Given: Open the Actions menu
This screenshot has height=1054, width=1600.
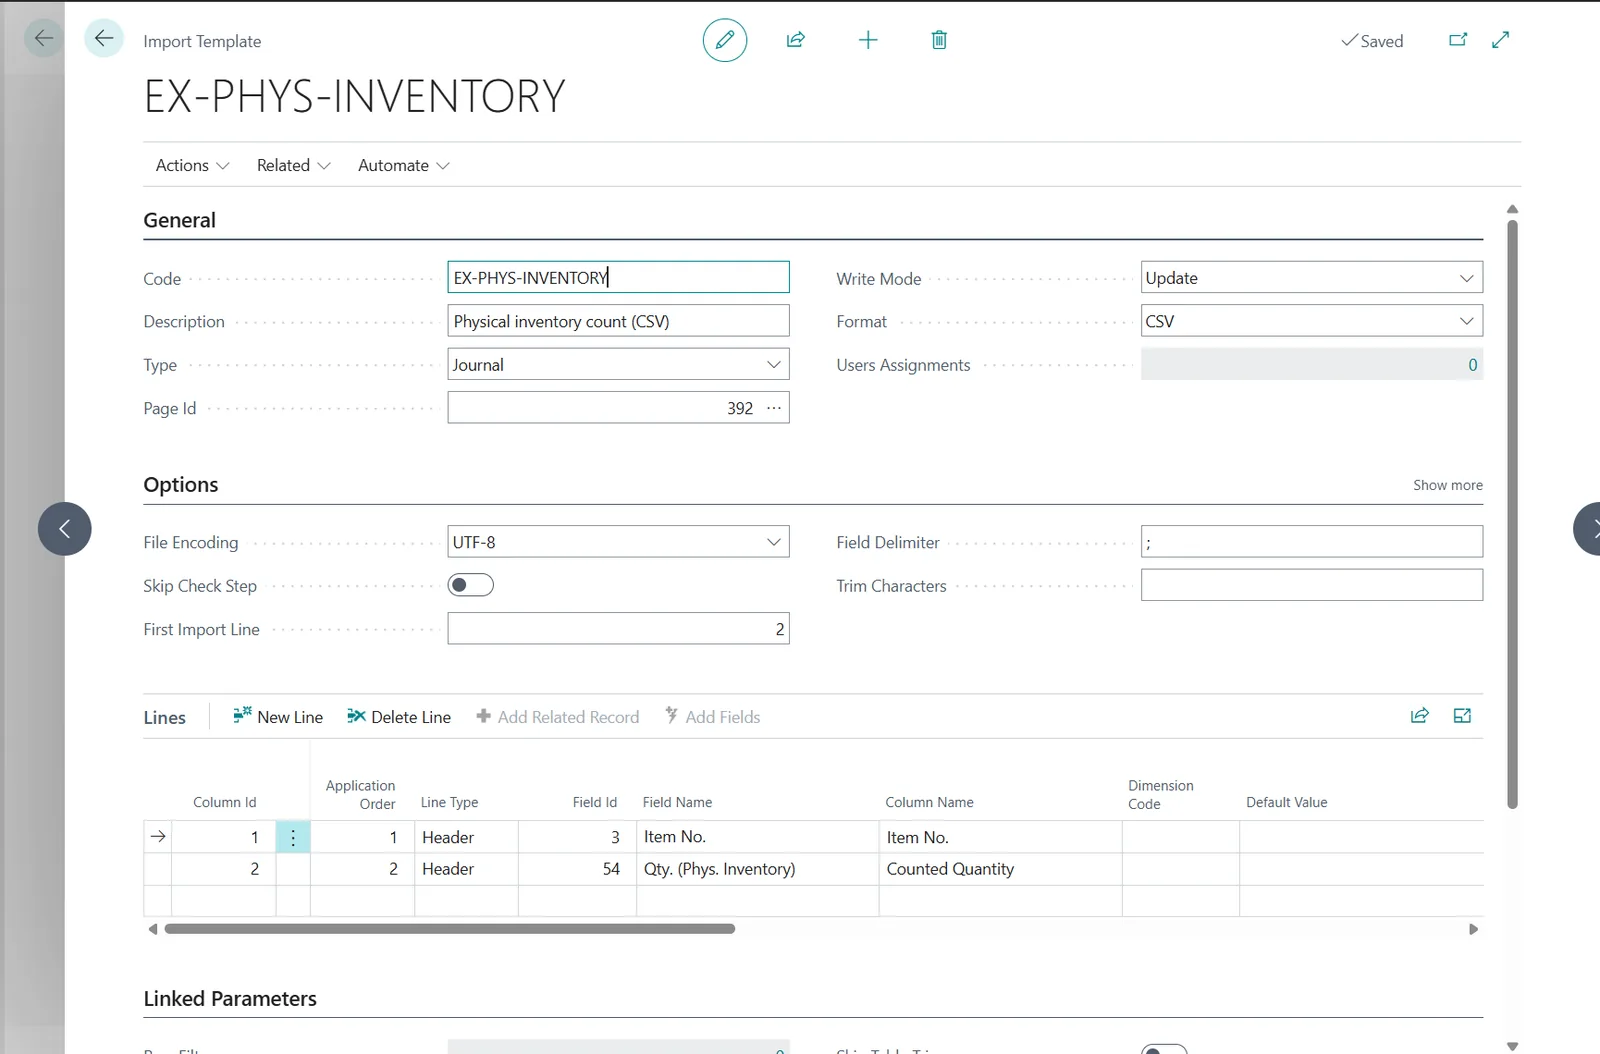Looking at the screenshot, I should click(192, 165).
